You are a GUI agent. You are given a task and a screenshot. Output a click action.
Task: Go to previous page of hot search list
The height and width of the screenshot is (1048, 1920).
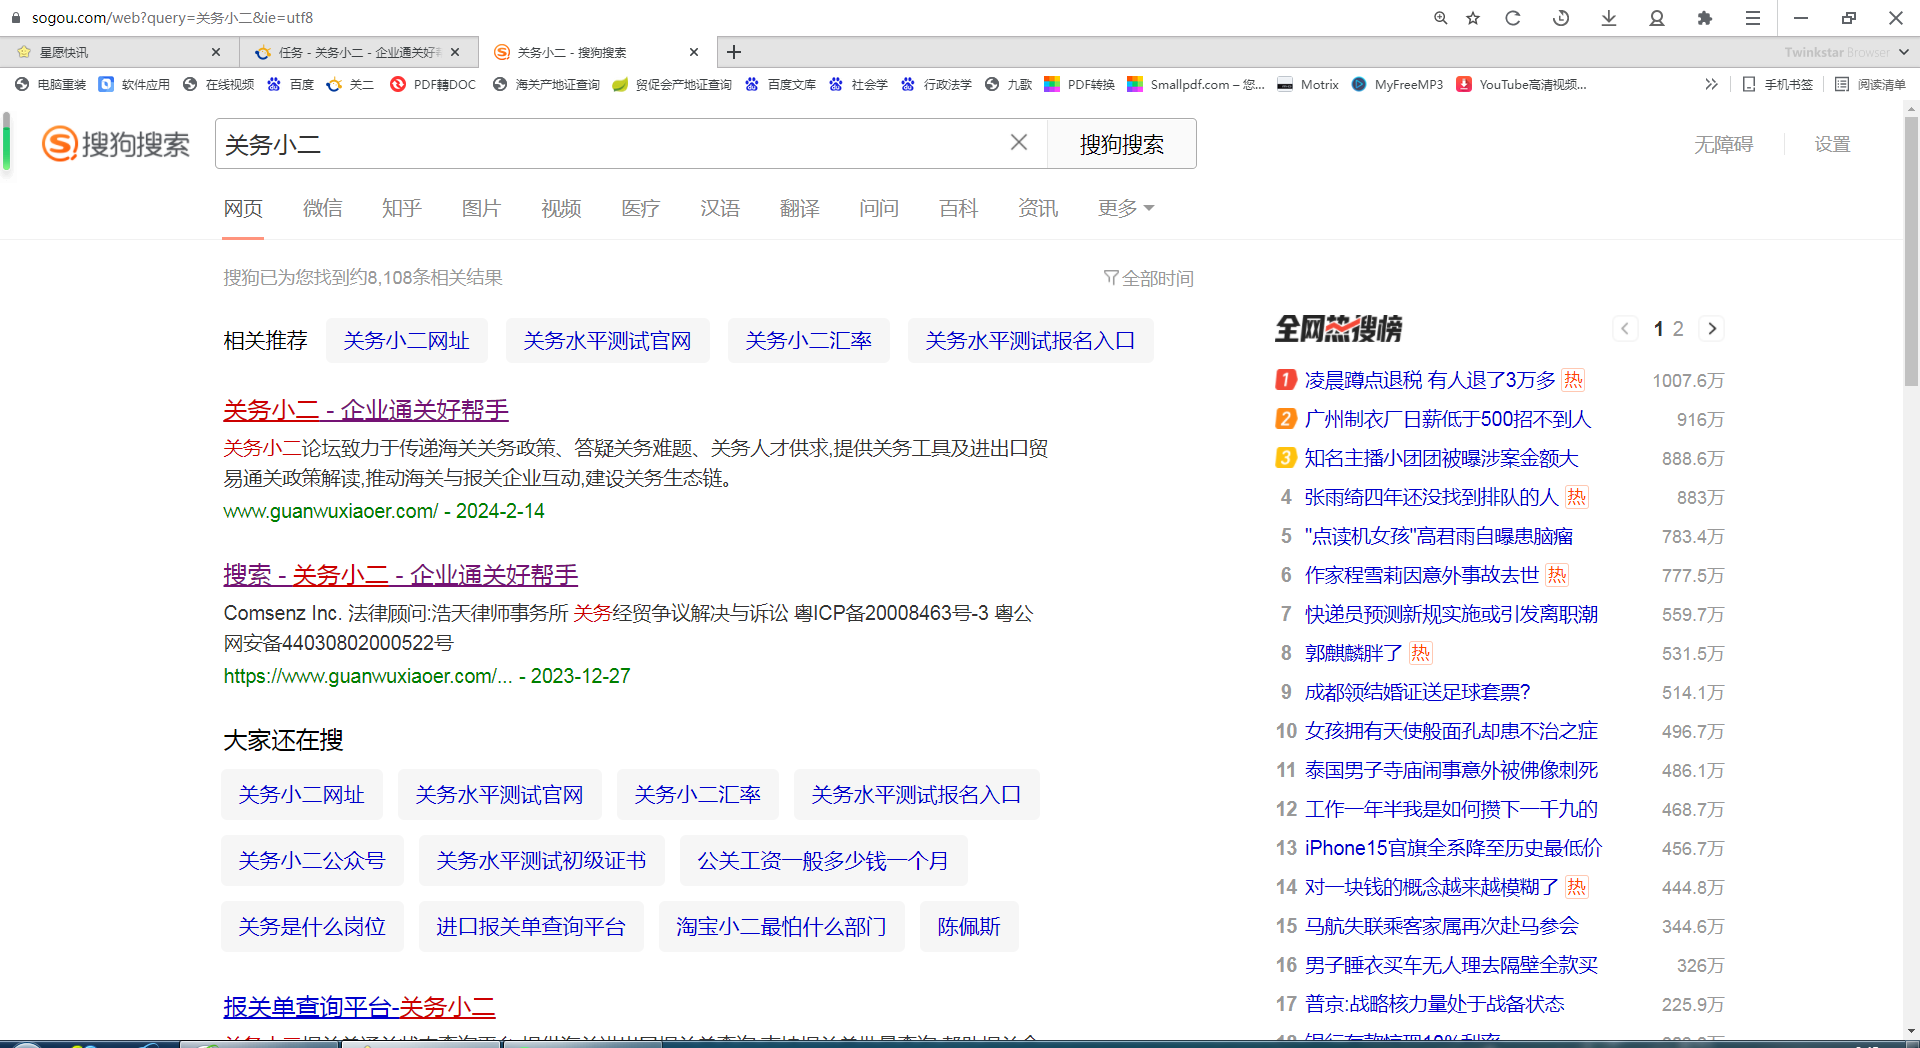point(1625,329)
